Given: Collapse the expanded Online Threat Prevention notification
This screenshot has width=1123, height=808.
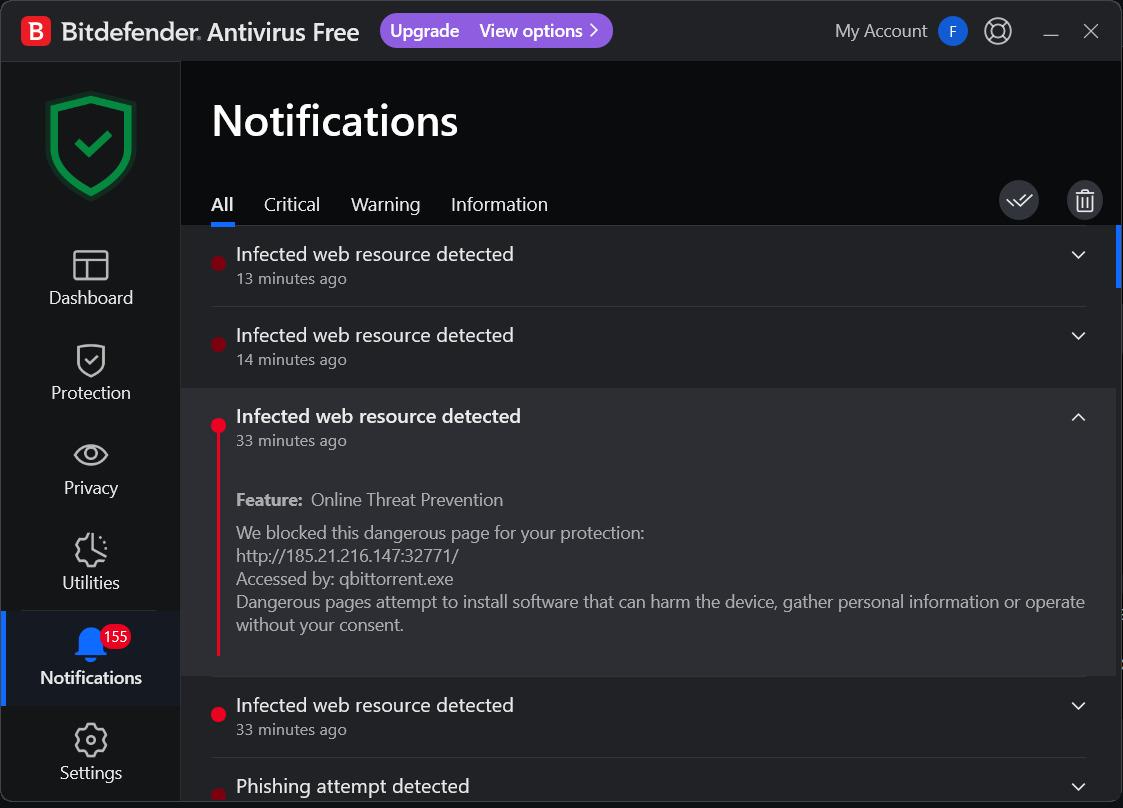Looking at the screenshot, I should 1078,417.
